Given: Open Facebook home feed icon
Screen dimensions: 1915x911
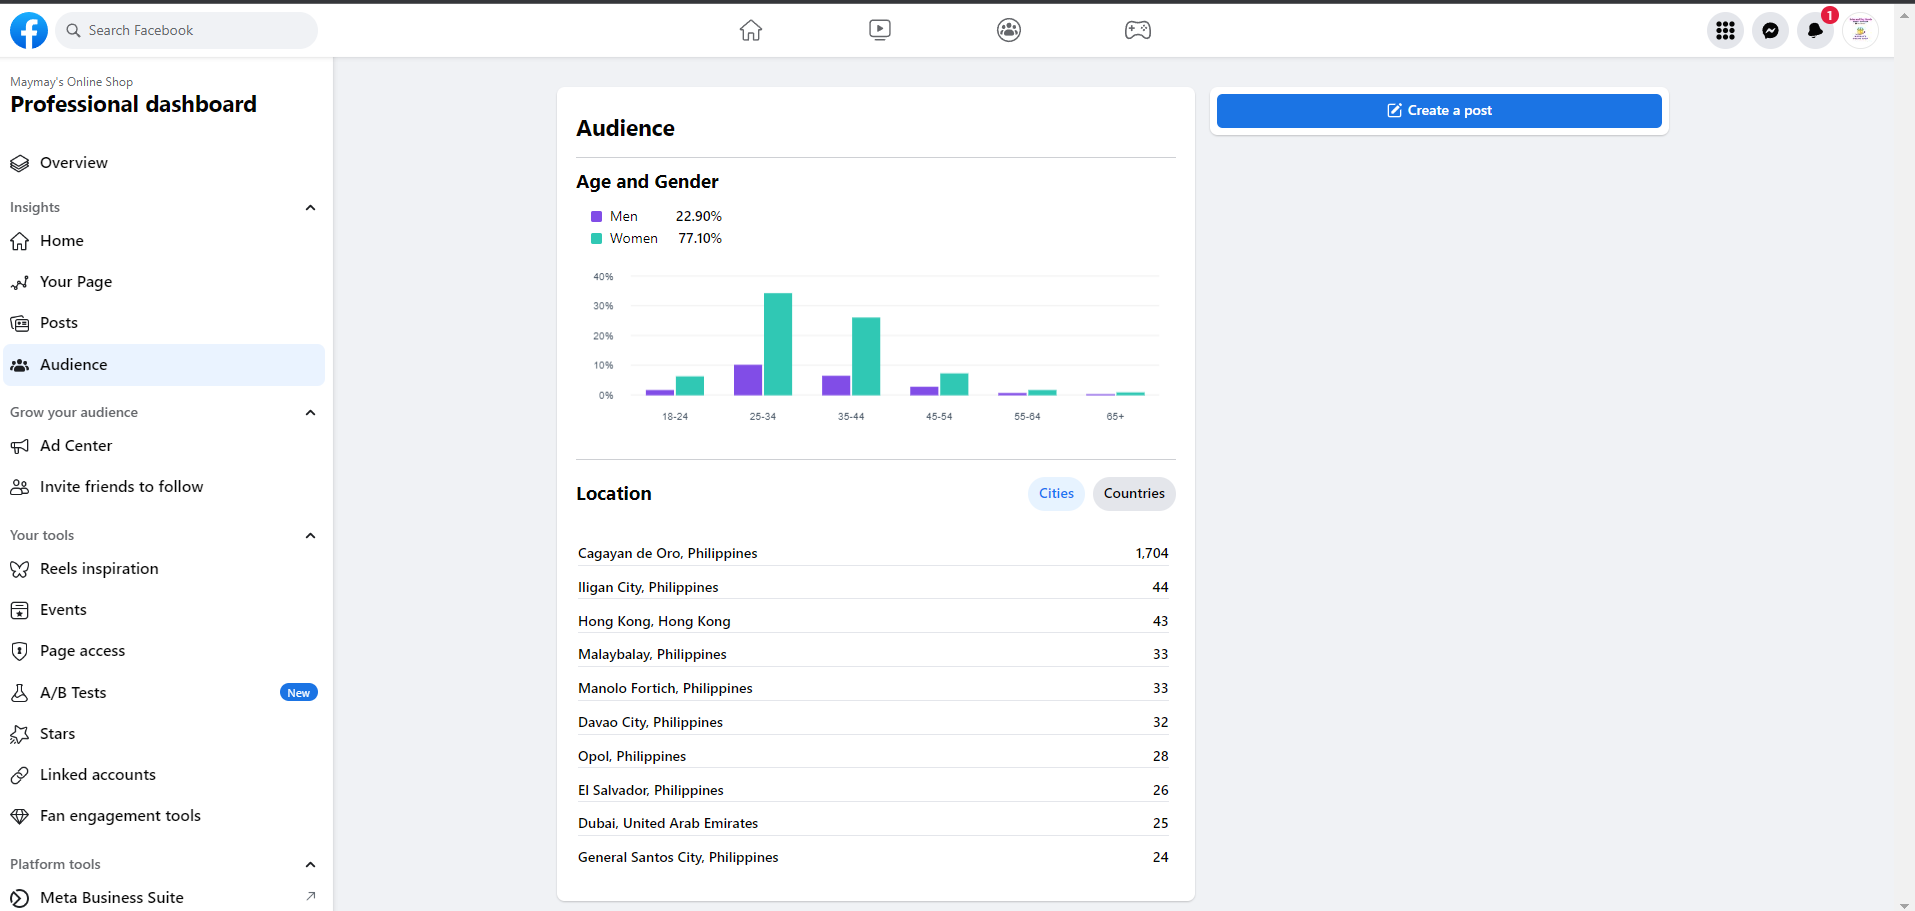Looking at the screenshot, I should pyautogui.click(x=751, y=30).
